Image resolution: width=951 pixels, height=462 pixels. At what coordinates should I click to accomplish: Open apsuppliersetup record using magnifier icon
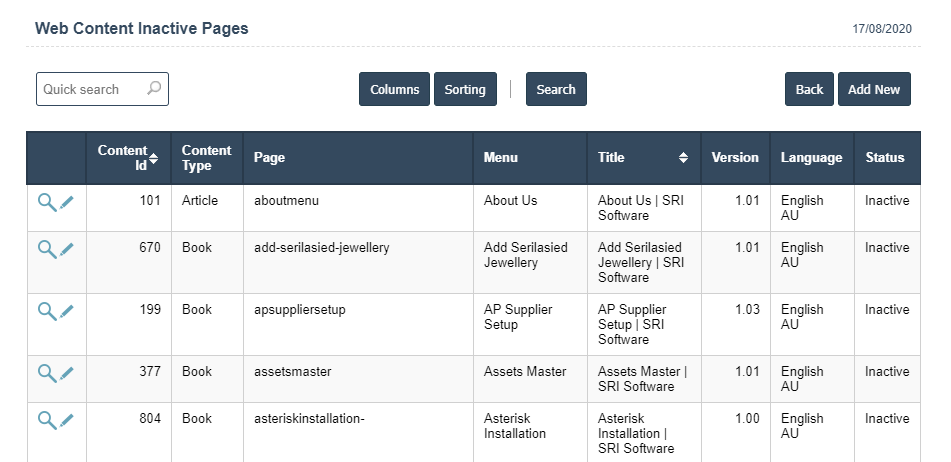tap(46, 311)
